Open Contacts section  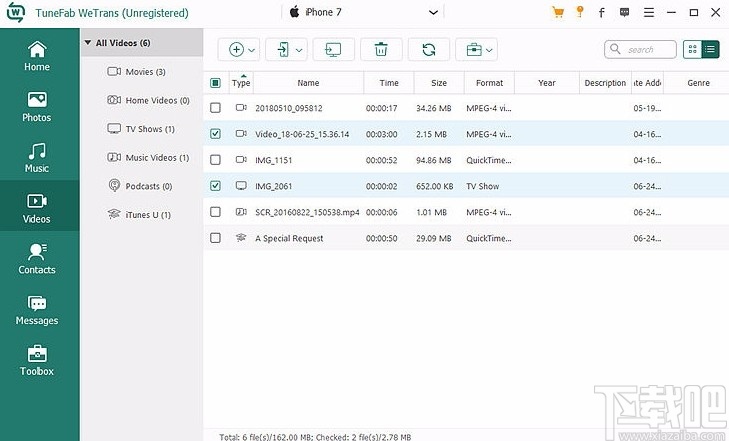tap(37, 258)
